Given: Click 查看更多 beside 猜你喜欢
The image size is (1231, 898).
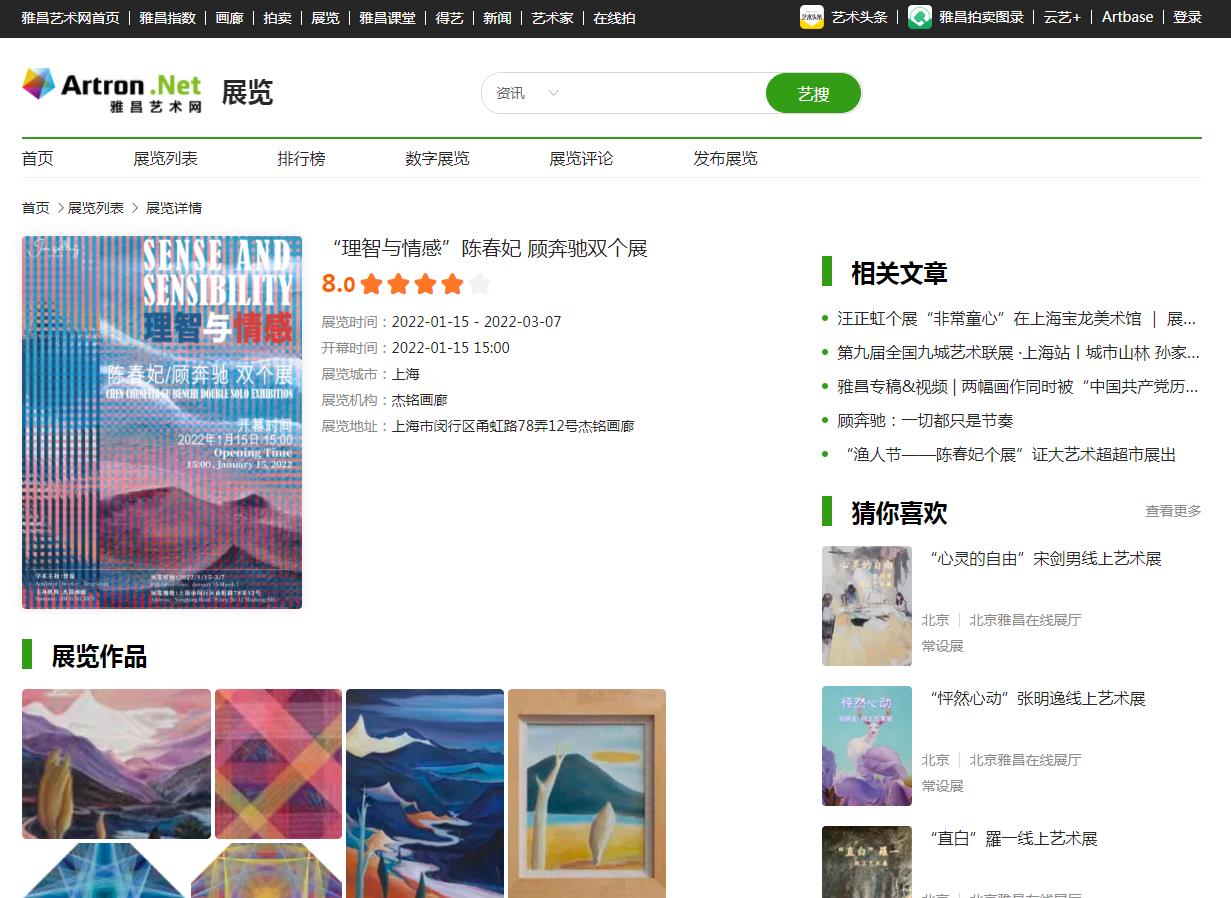Looking at the screenshot, I should [1173, 511].
